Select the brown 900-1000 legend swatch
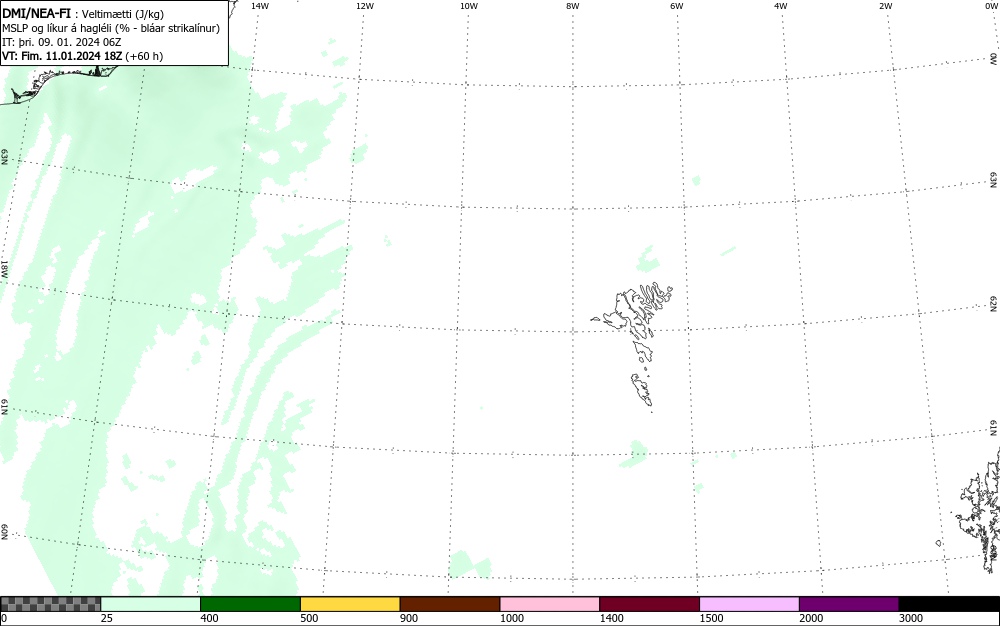Viewport: 1000px width, 626px height. tap(450, 604)
